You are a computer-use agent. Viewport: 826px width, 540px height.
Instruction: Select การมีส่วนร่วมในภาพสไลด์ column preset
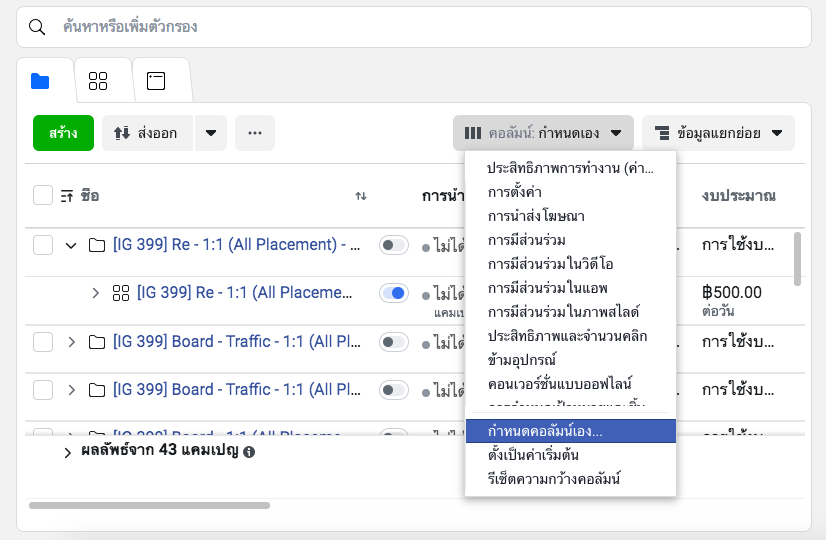coord(571,312)
